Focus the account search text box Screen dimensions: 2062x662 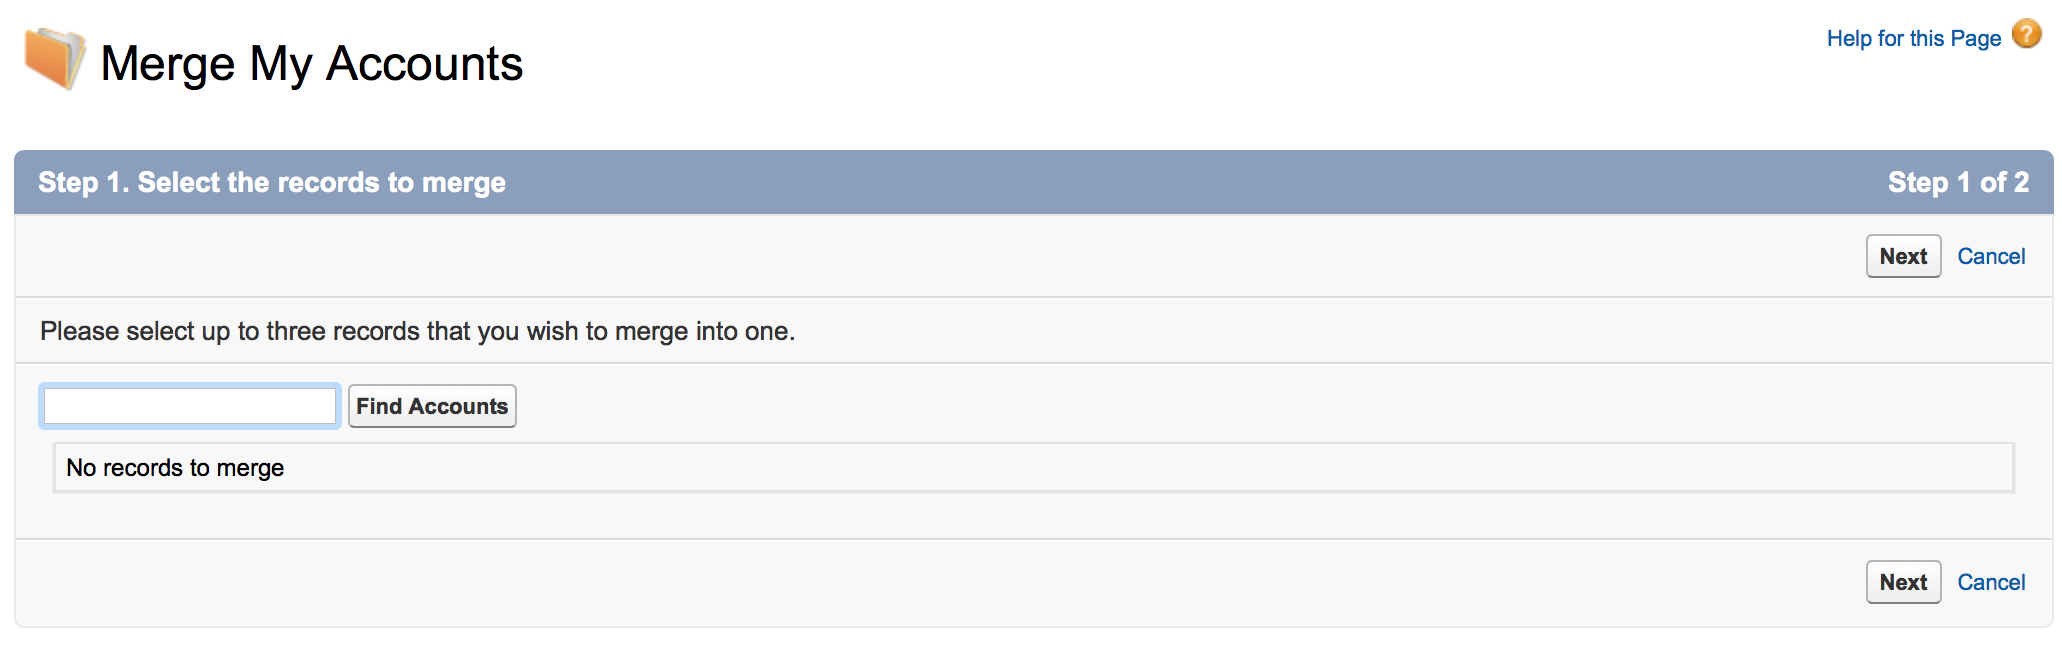coord(190,406)
